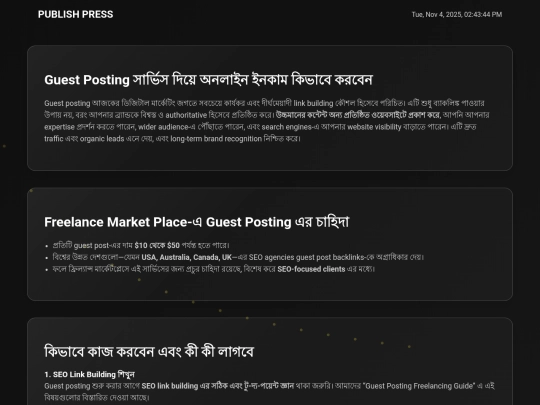Click the bold 'SEO link building' text in the last card

coord(170,386)
